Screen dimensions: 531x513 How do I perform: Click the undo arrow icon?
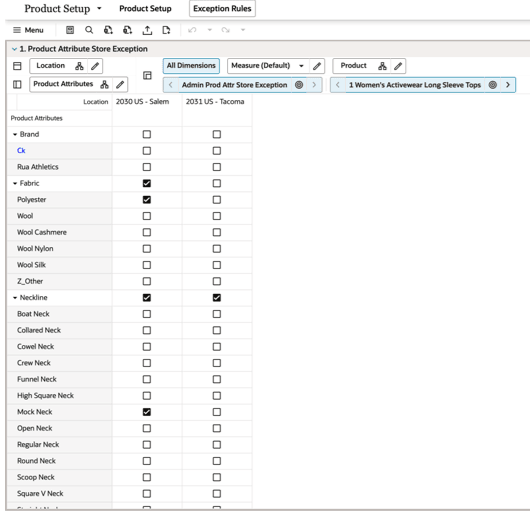192,30
